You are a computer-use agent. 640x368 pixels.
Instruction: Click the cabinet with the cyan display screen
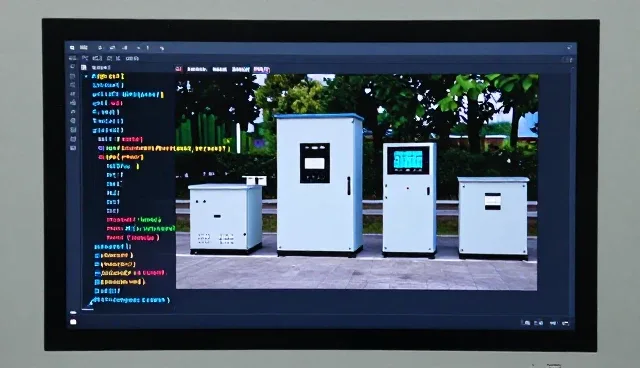[409, 200]
